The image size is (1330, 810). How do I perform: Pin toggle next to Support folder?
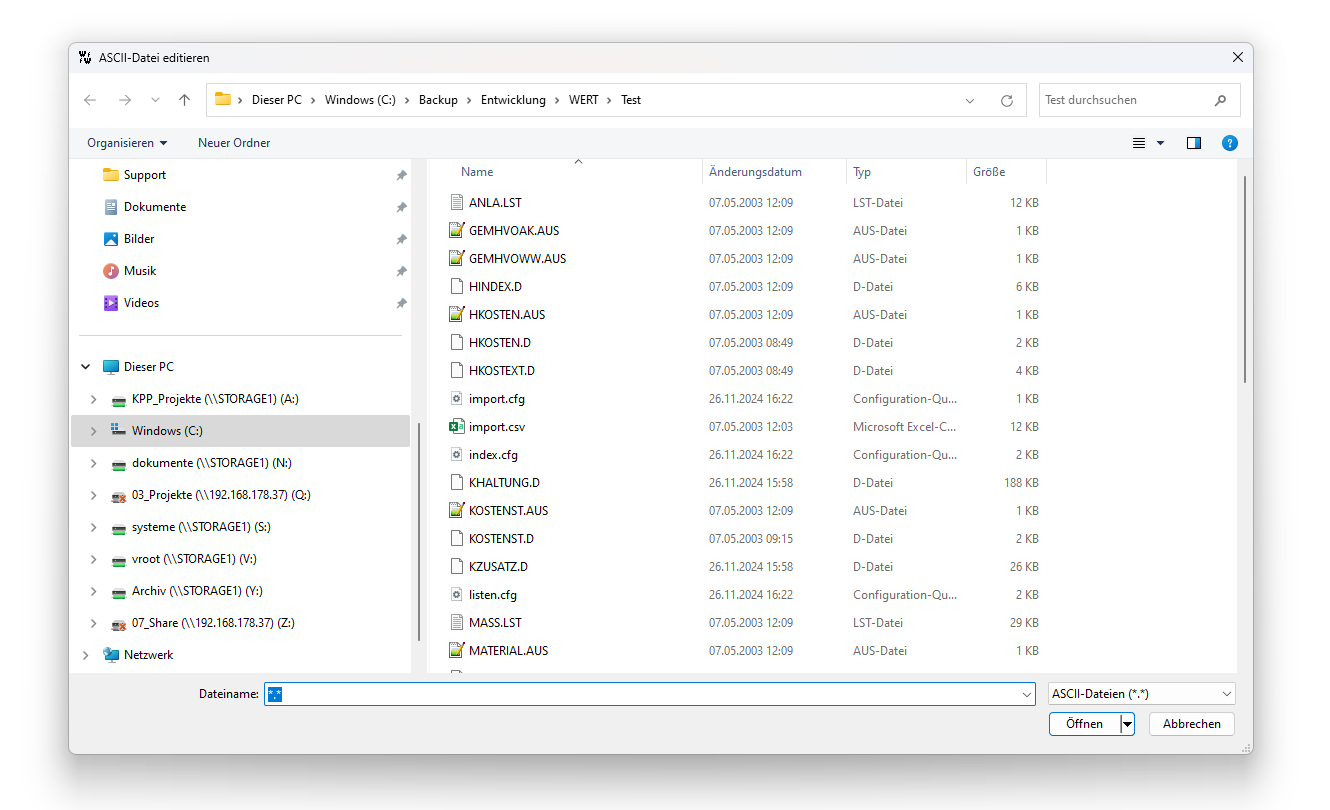[x=401, y=175]
